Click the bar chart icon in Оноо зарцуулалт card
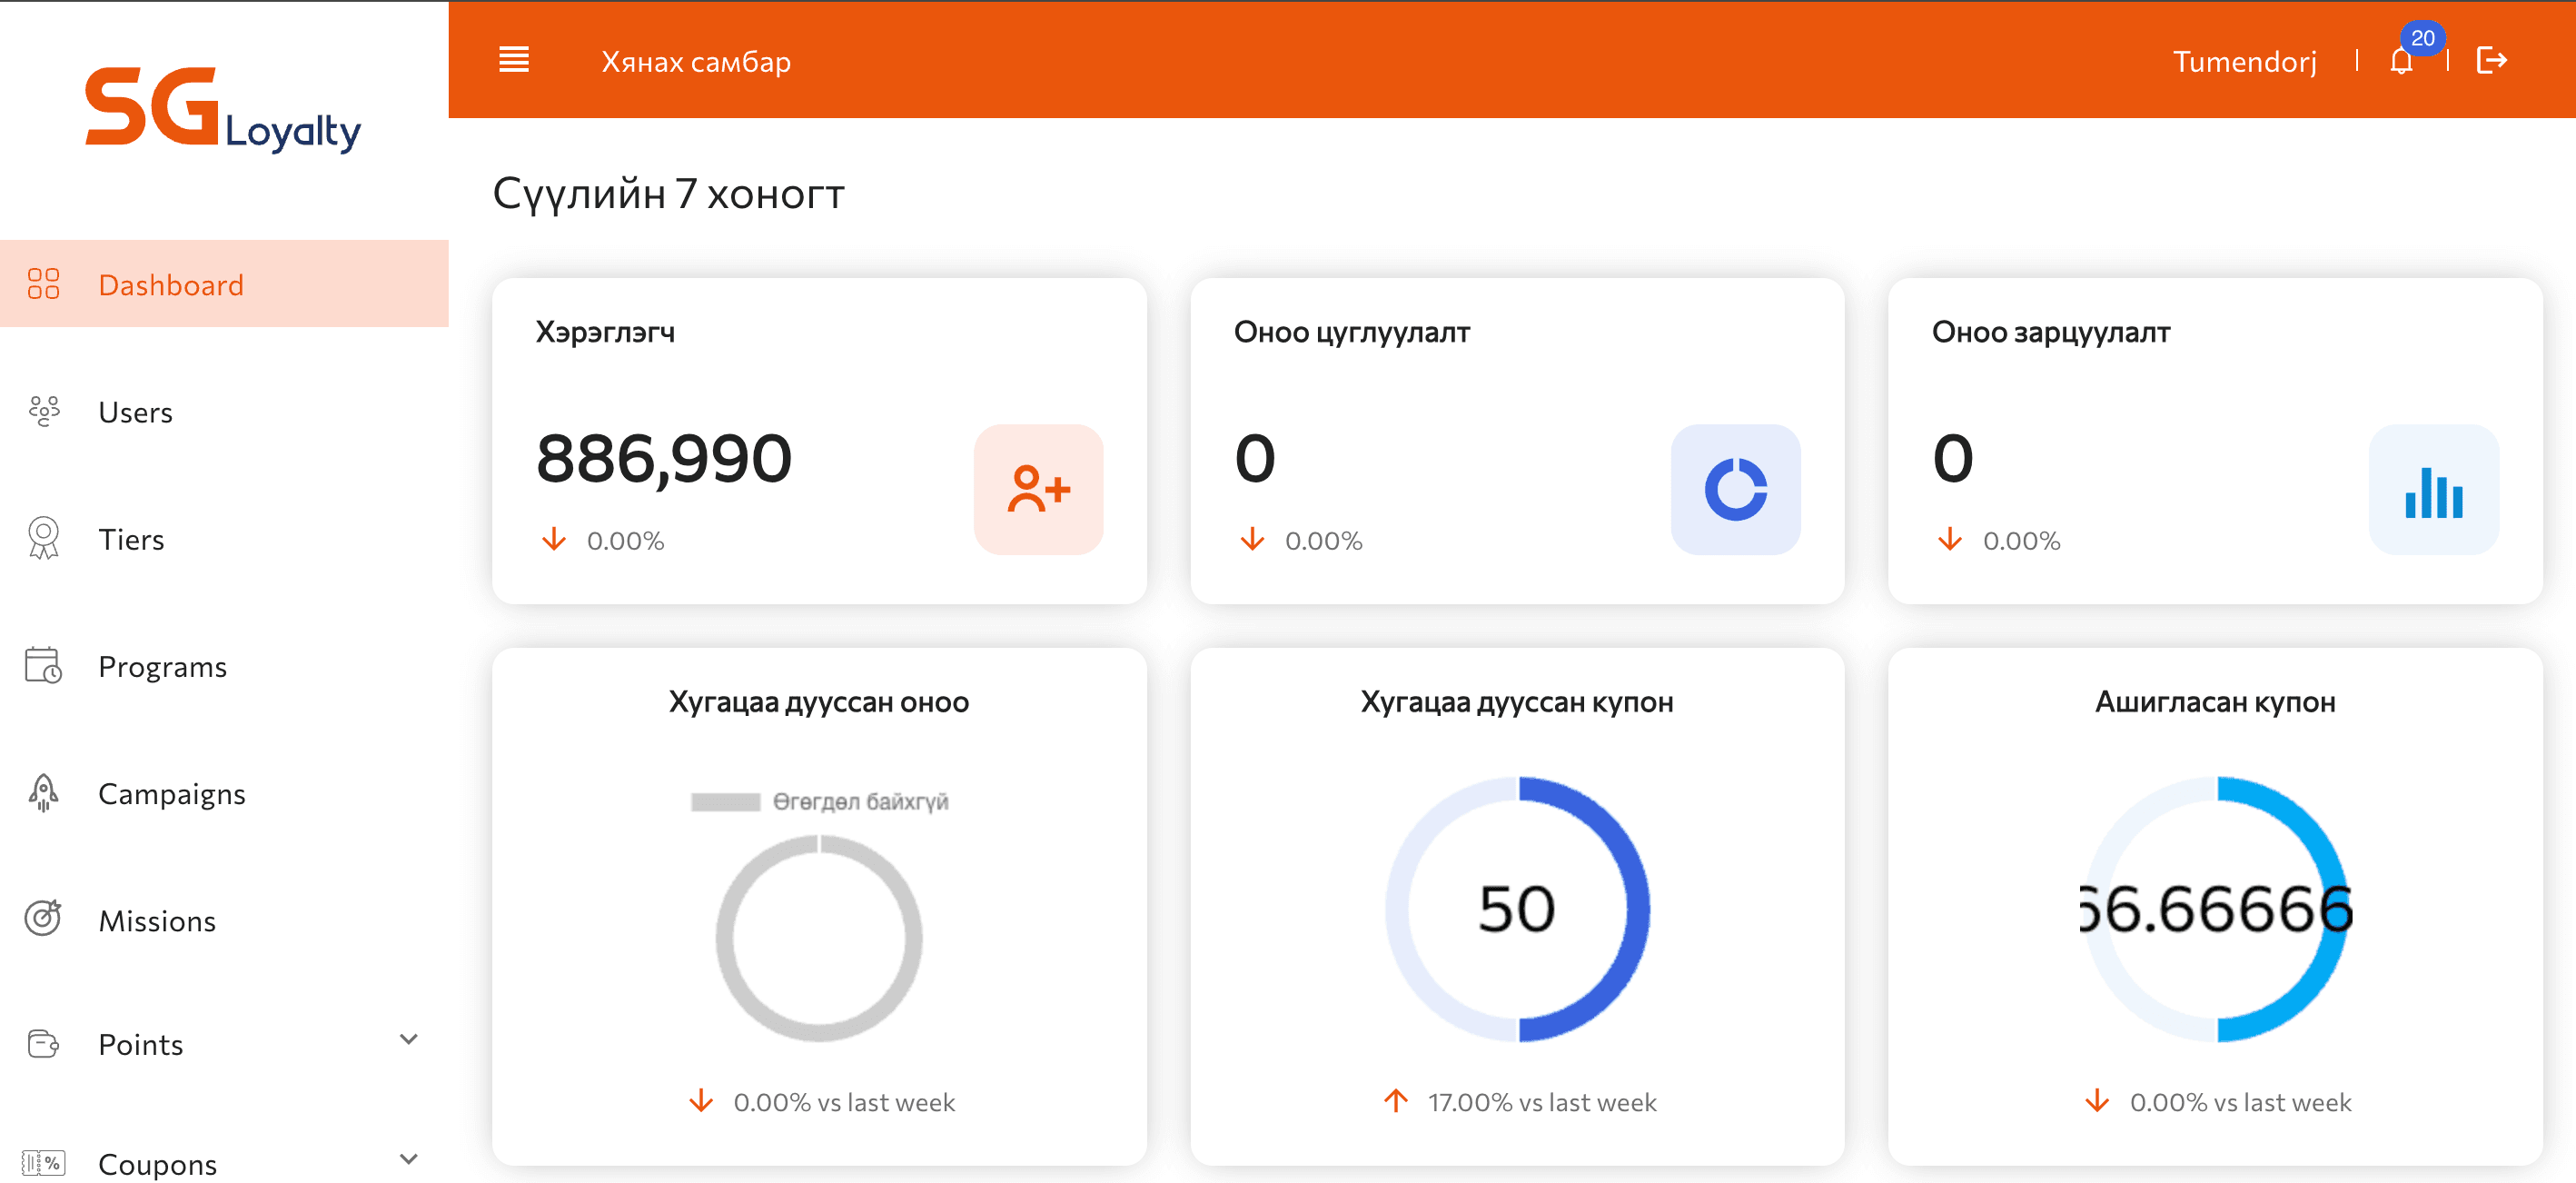This screenshot has width=2576, height=1183. tap(2433, 489)
